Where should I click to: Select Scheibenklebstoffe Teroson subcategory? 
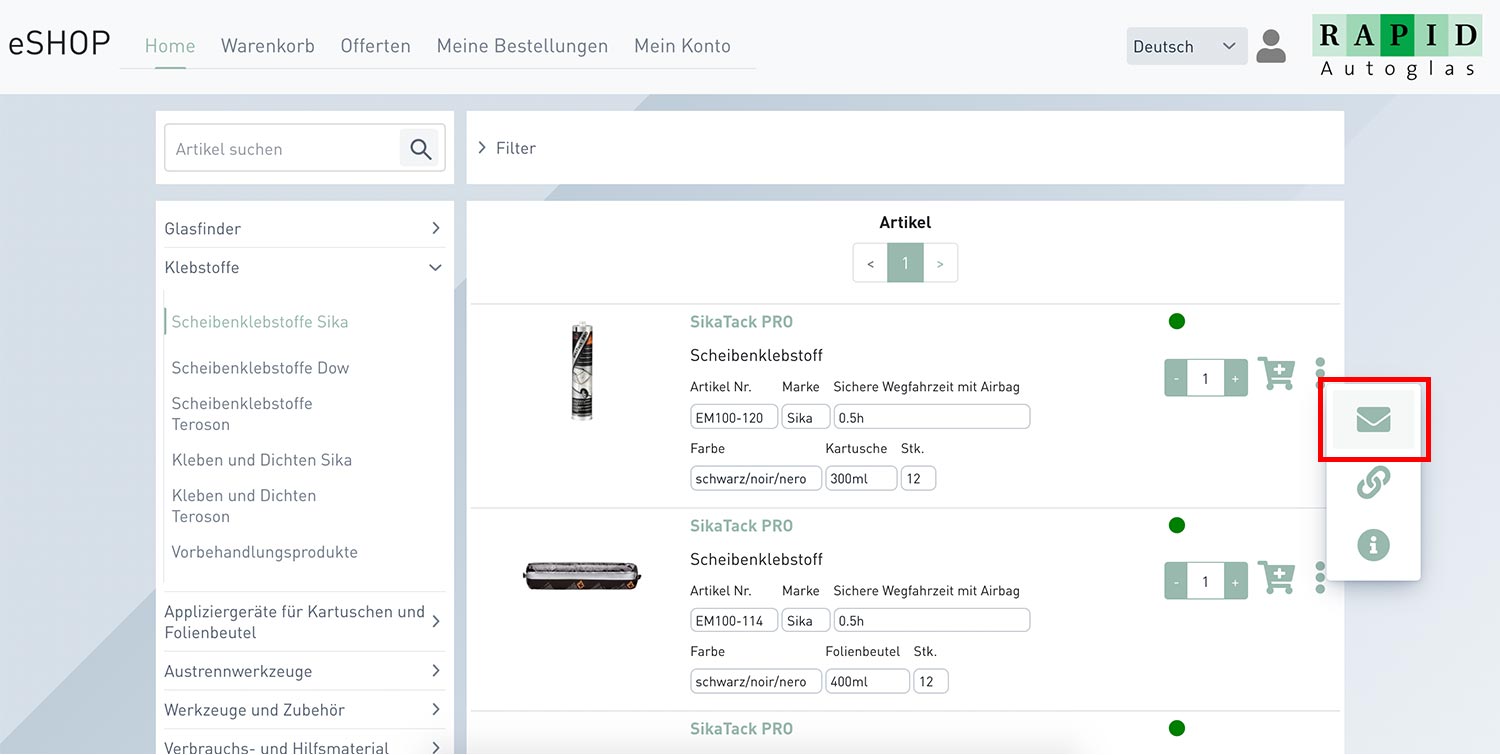coord(242,414)
